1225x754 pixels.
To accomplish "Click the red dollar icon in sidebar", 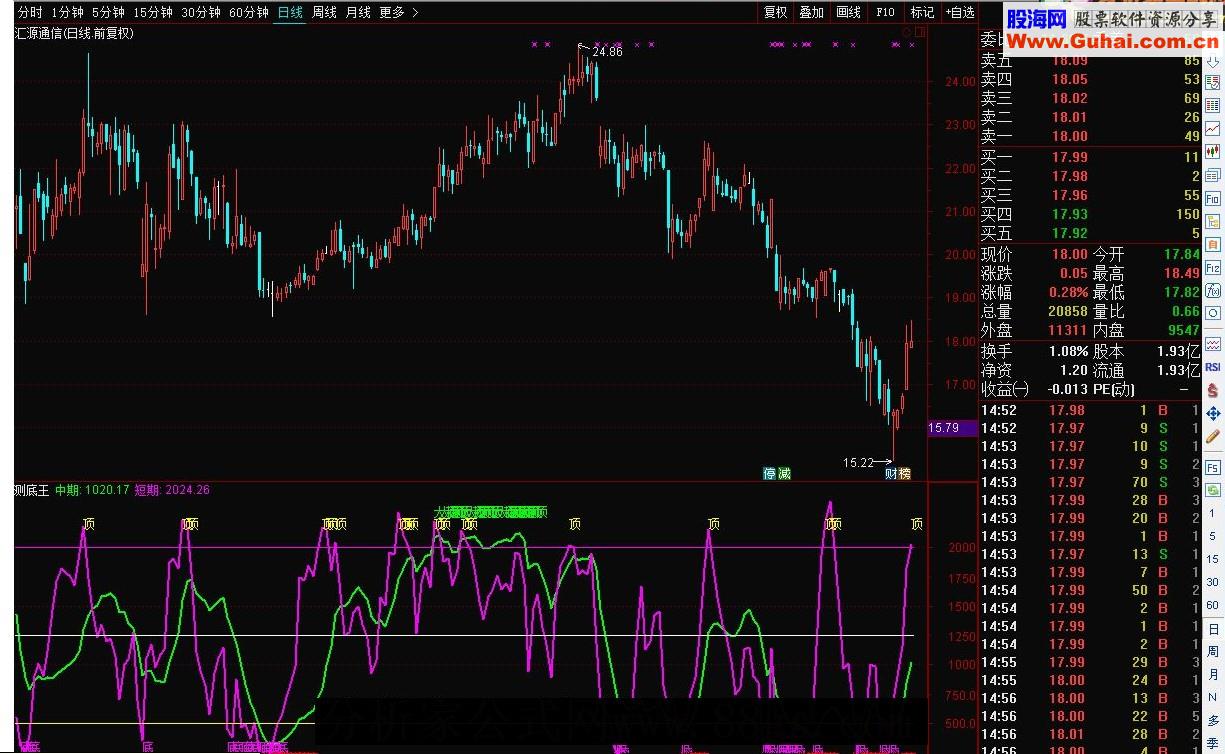I will tap(1212, 390).
